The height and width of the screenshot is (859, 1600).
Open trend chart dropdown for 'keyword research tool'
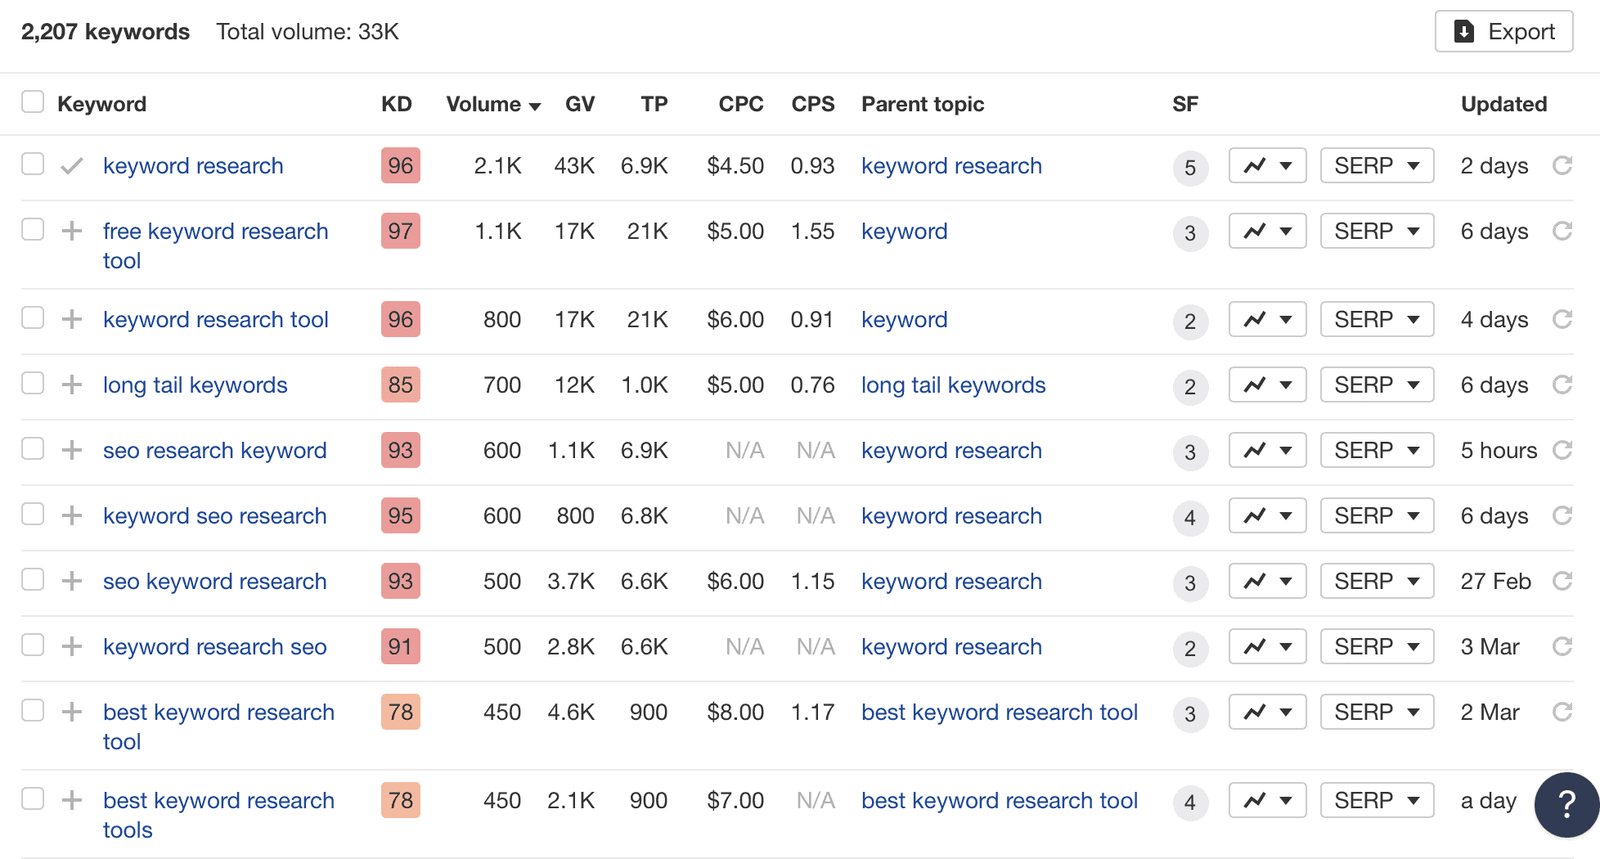click(x=1267, y=320)
